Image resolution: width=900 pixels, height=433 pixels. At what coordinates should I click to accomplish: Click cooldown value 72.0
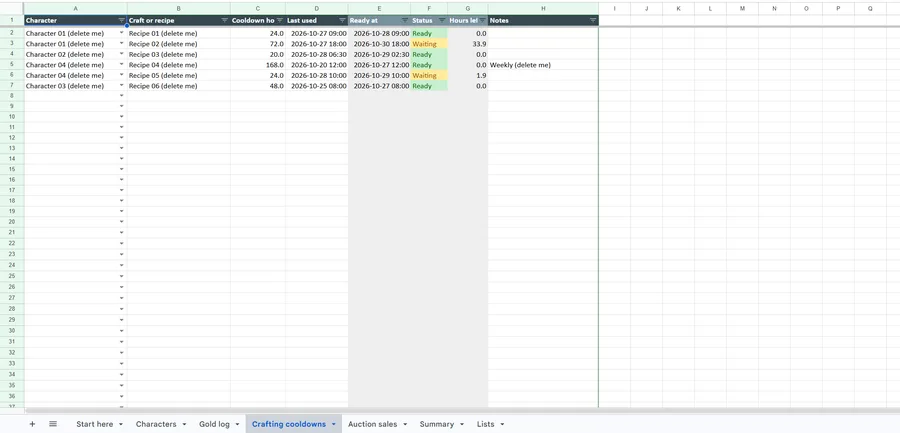258,44
